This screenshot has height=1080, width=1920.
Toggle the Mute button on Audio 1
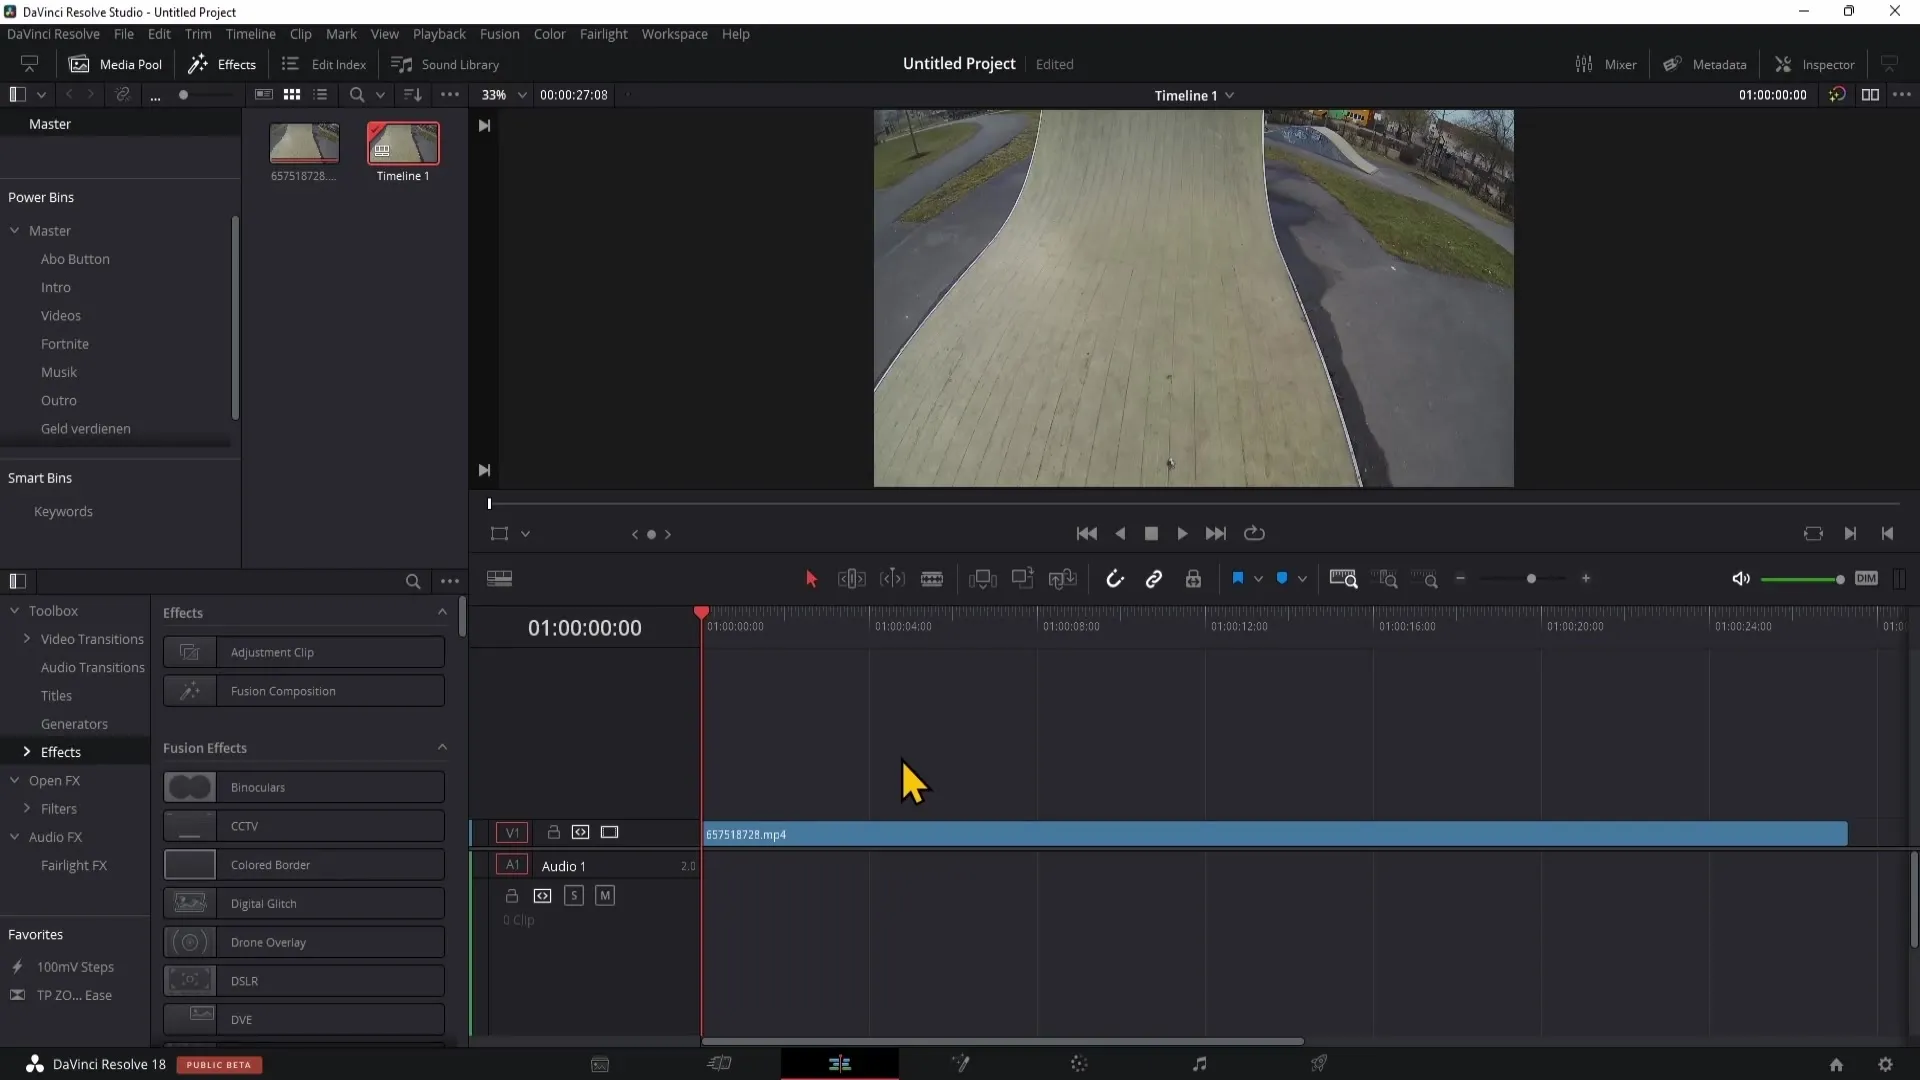604,895
